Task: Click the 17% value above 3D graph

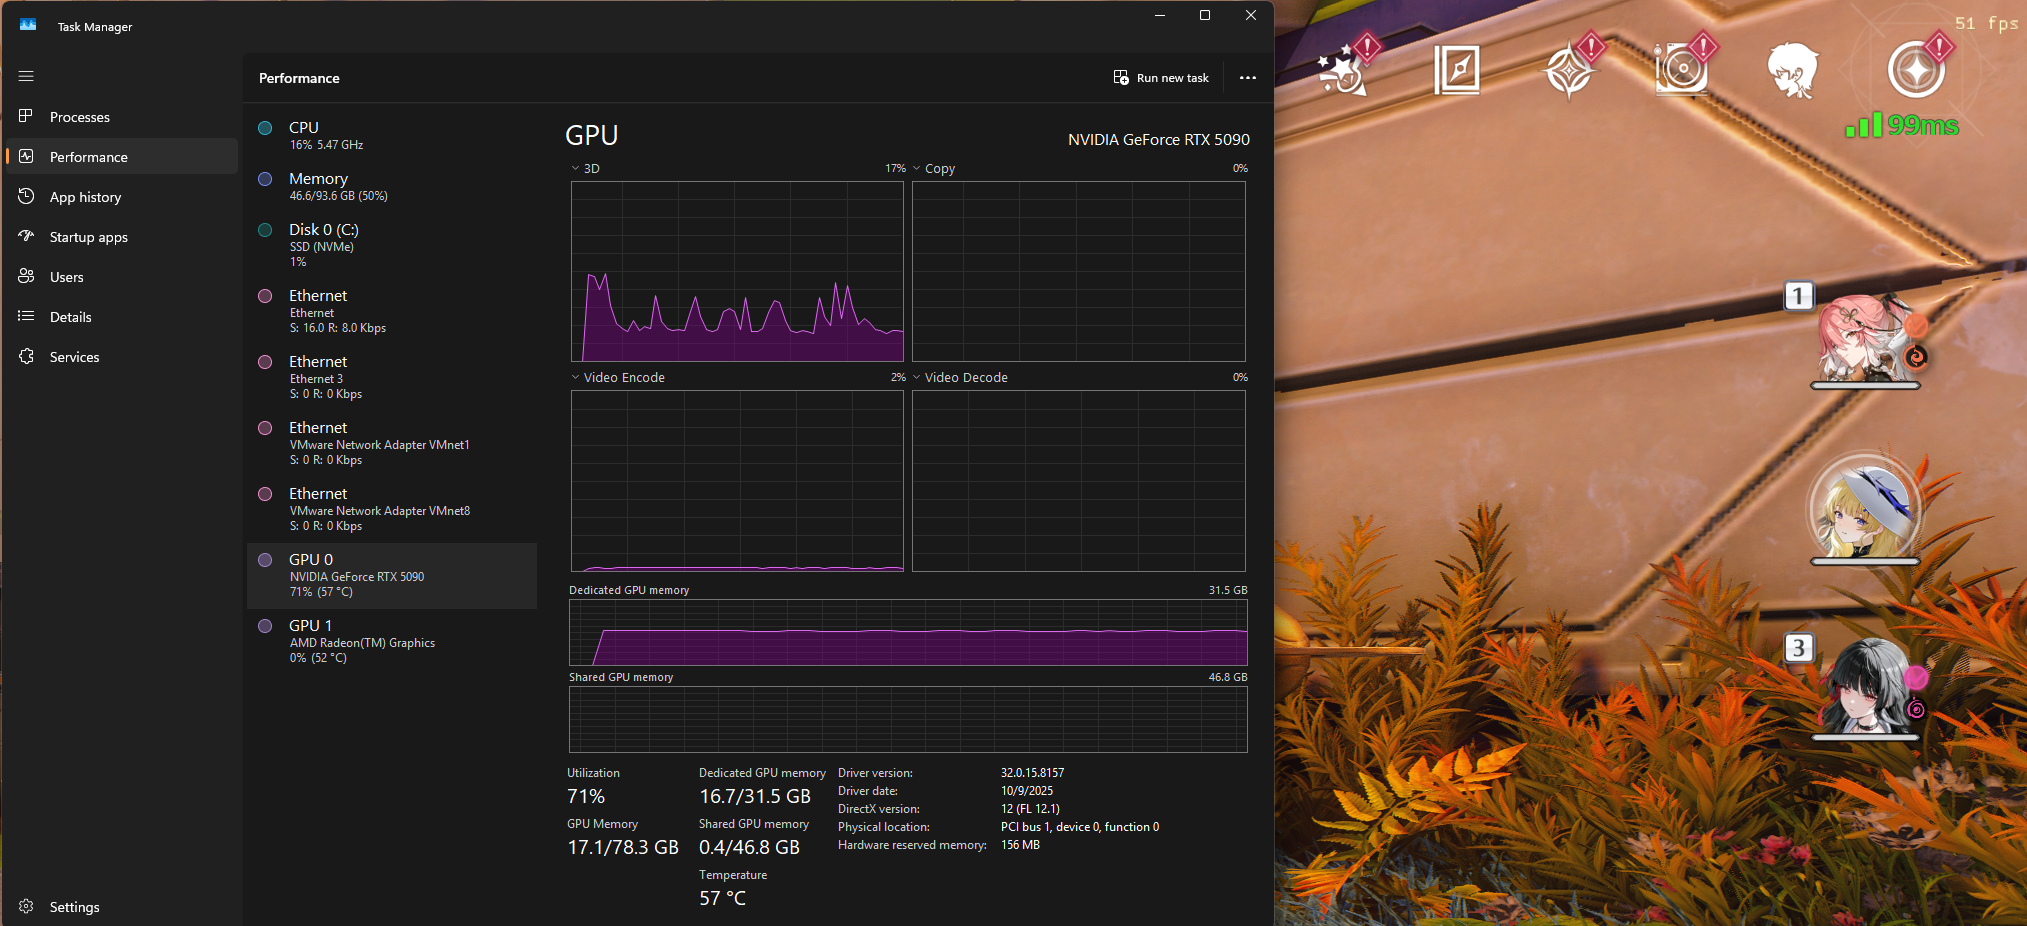Action: (895, 168)
